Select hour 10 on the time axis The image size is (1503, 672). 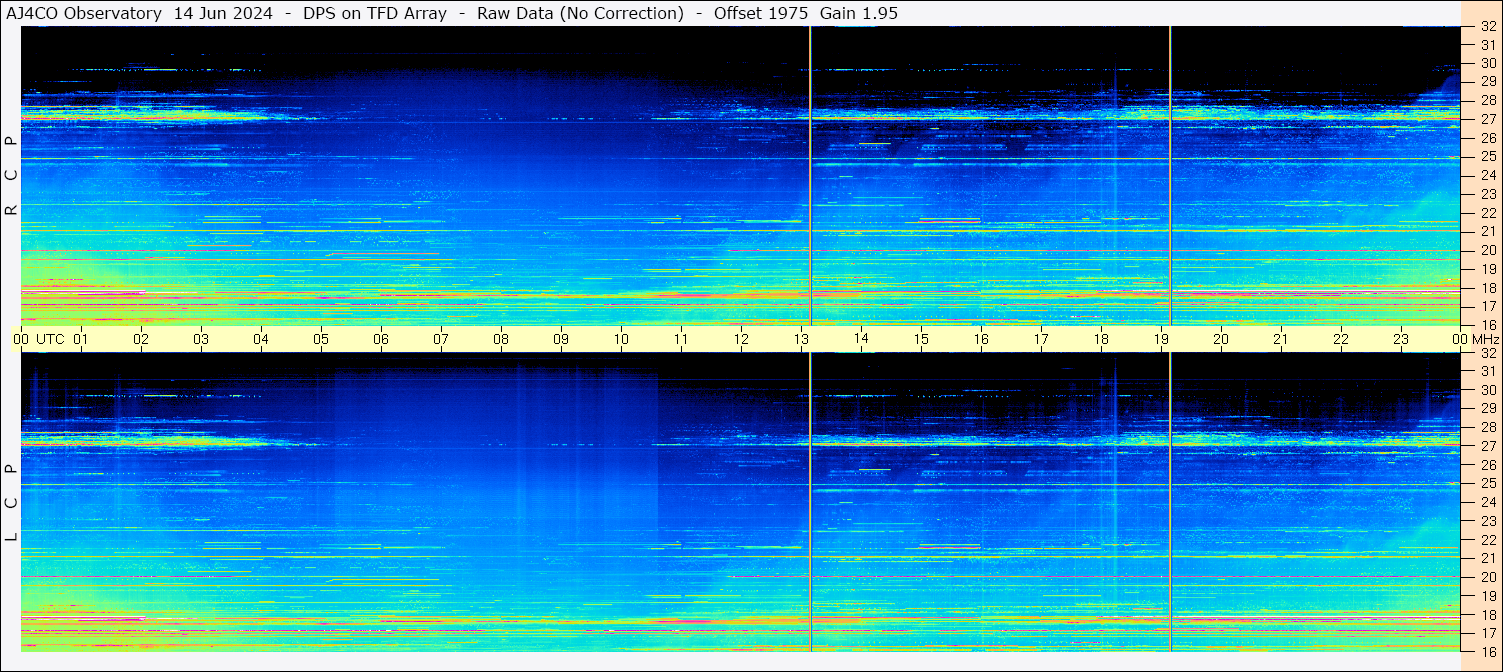tap(621, 339)
